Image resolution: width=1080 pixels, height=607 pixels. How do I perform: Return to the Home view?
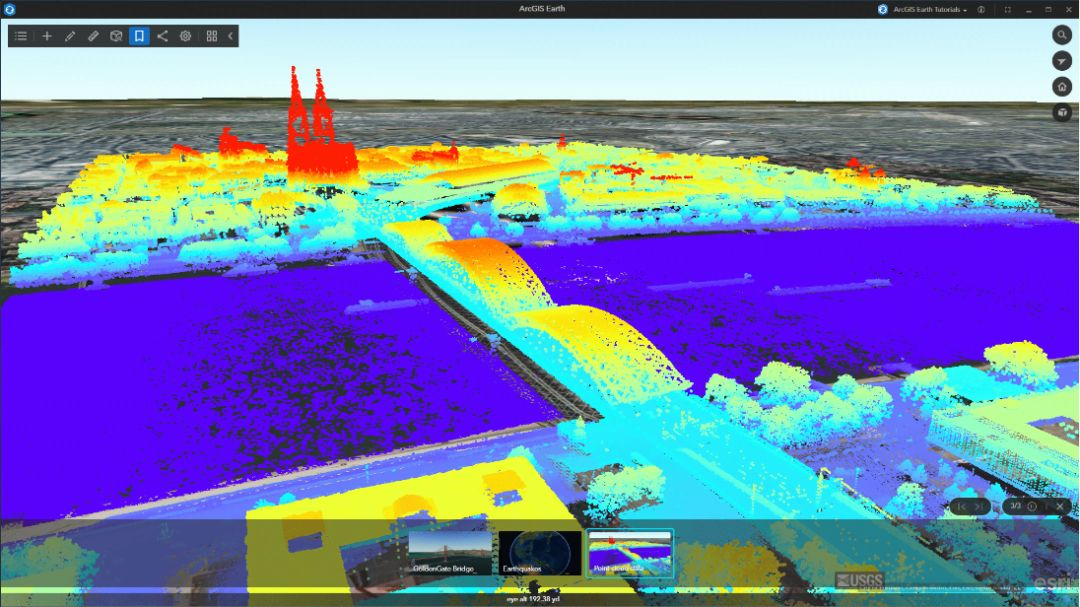1061,87
